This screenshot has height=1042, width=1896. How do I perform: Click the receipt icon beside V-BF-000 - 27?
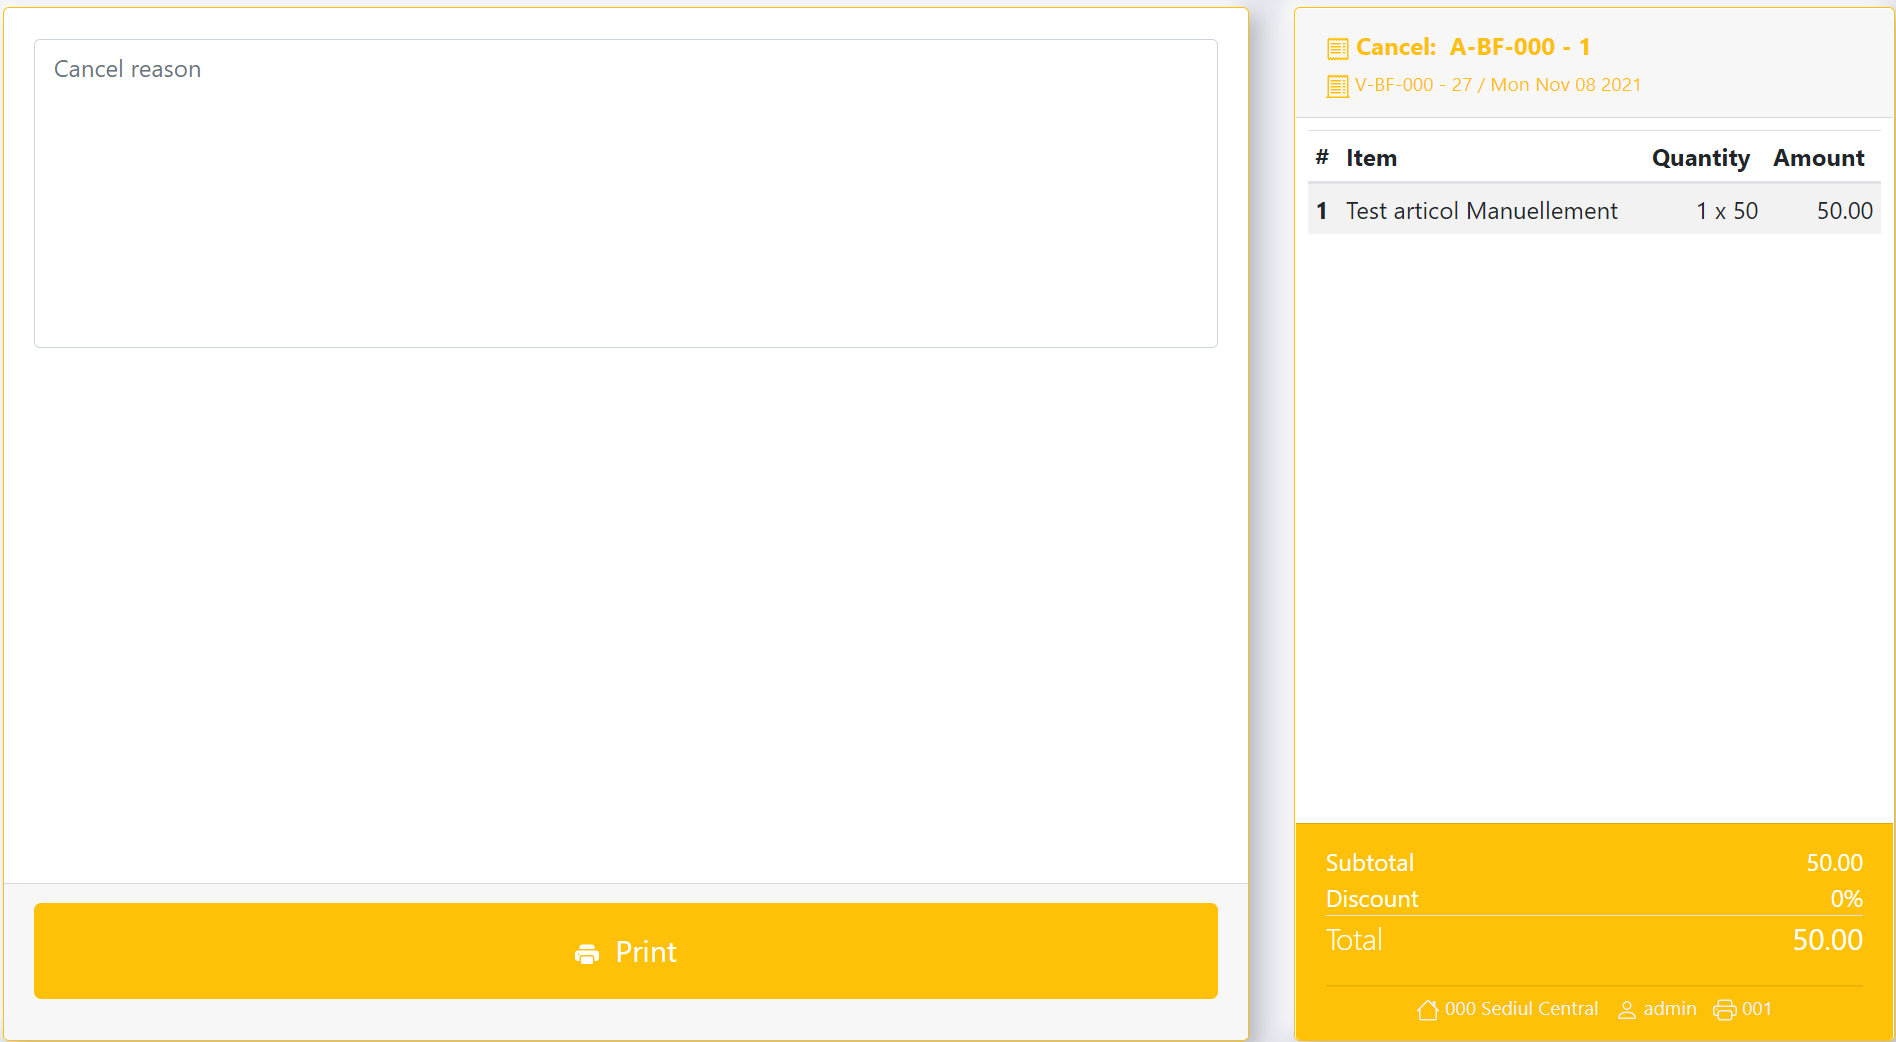pos(1337,86)
